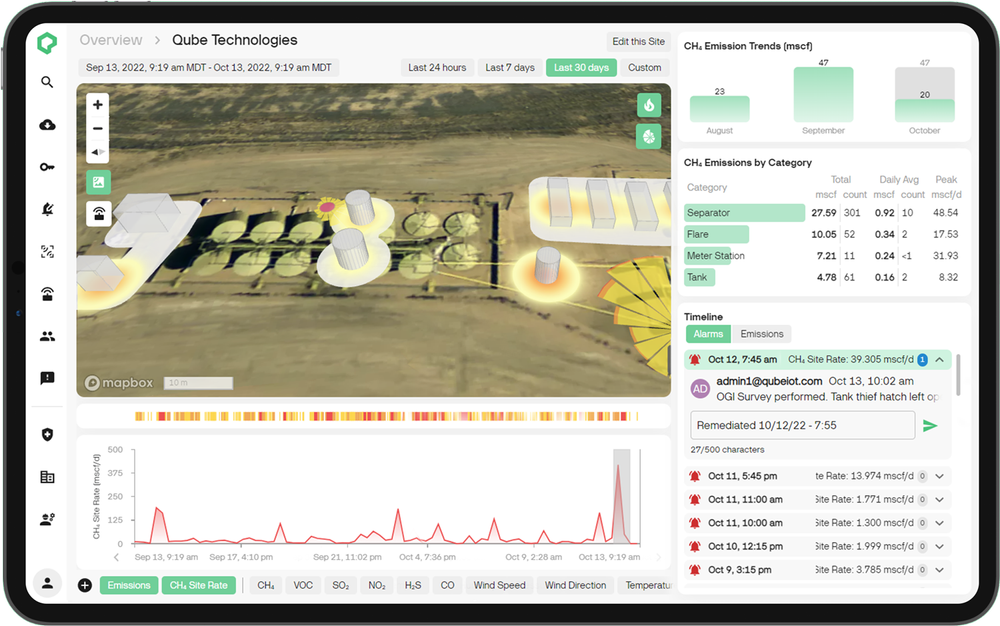Open the wind rose overlay on the map
The image size is (1000, 626).
[x=648, y=136]
